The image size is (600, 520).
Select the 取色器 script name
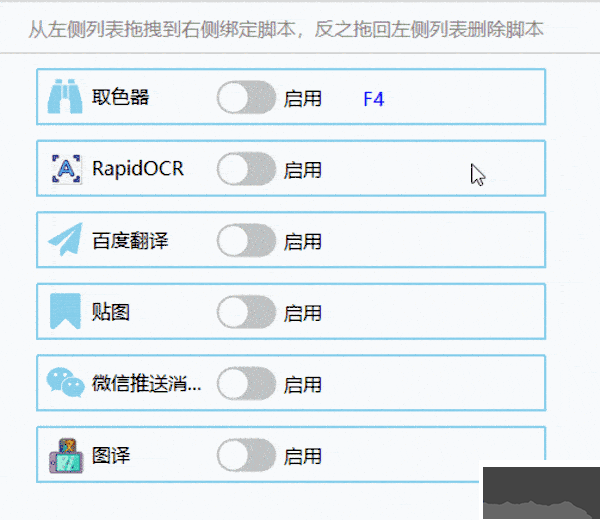click(x=120, y=98)
